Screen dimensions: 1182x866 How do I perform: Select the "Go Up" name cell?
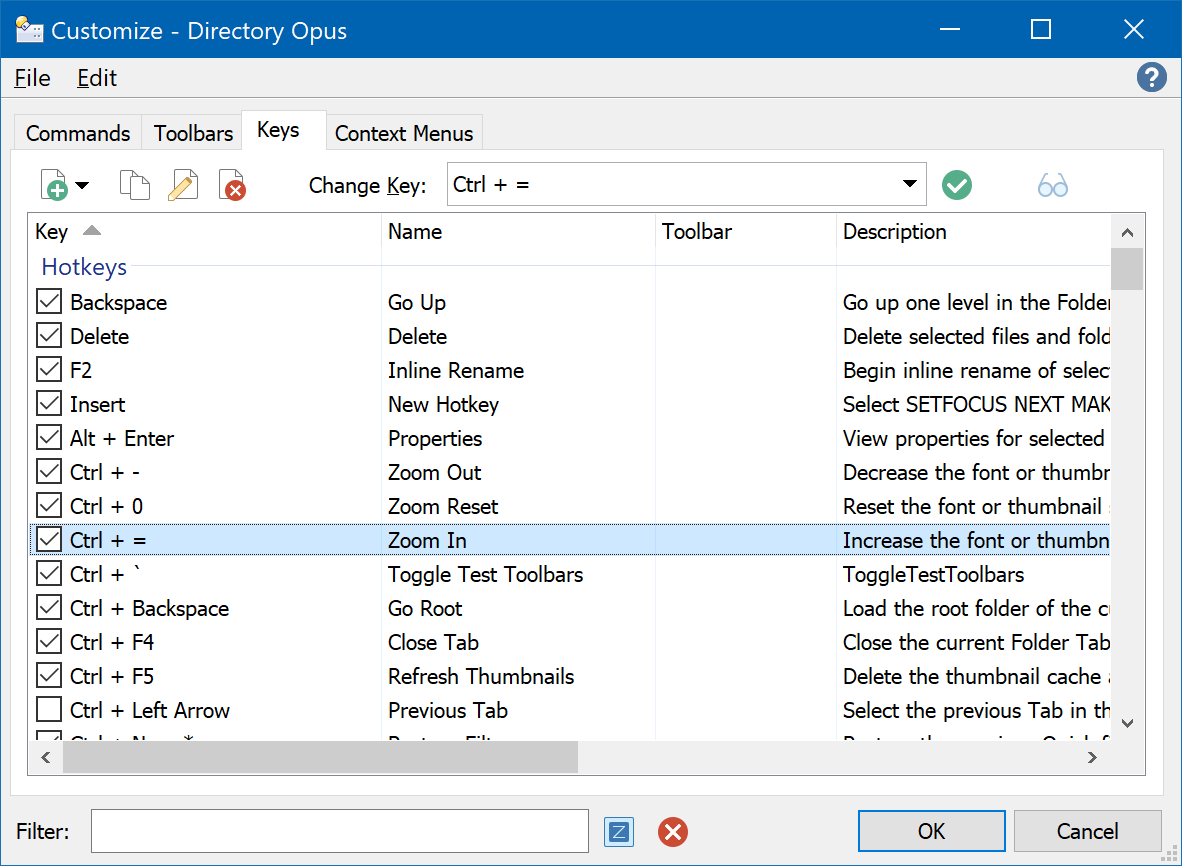(417, 302)
